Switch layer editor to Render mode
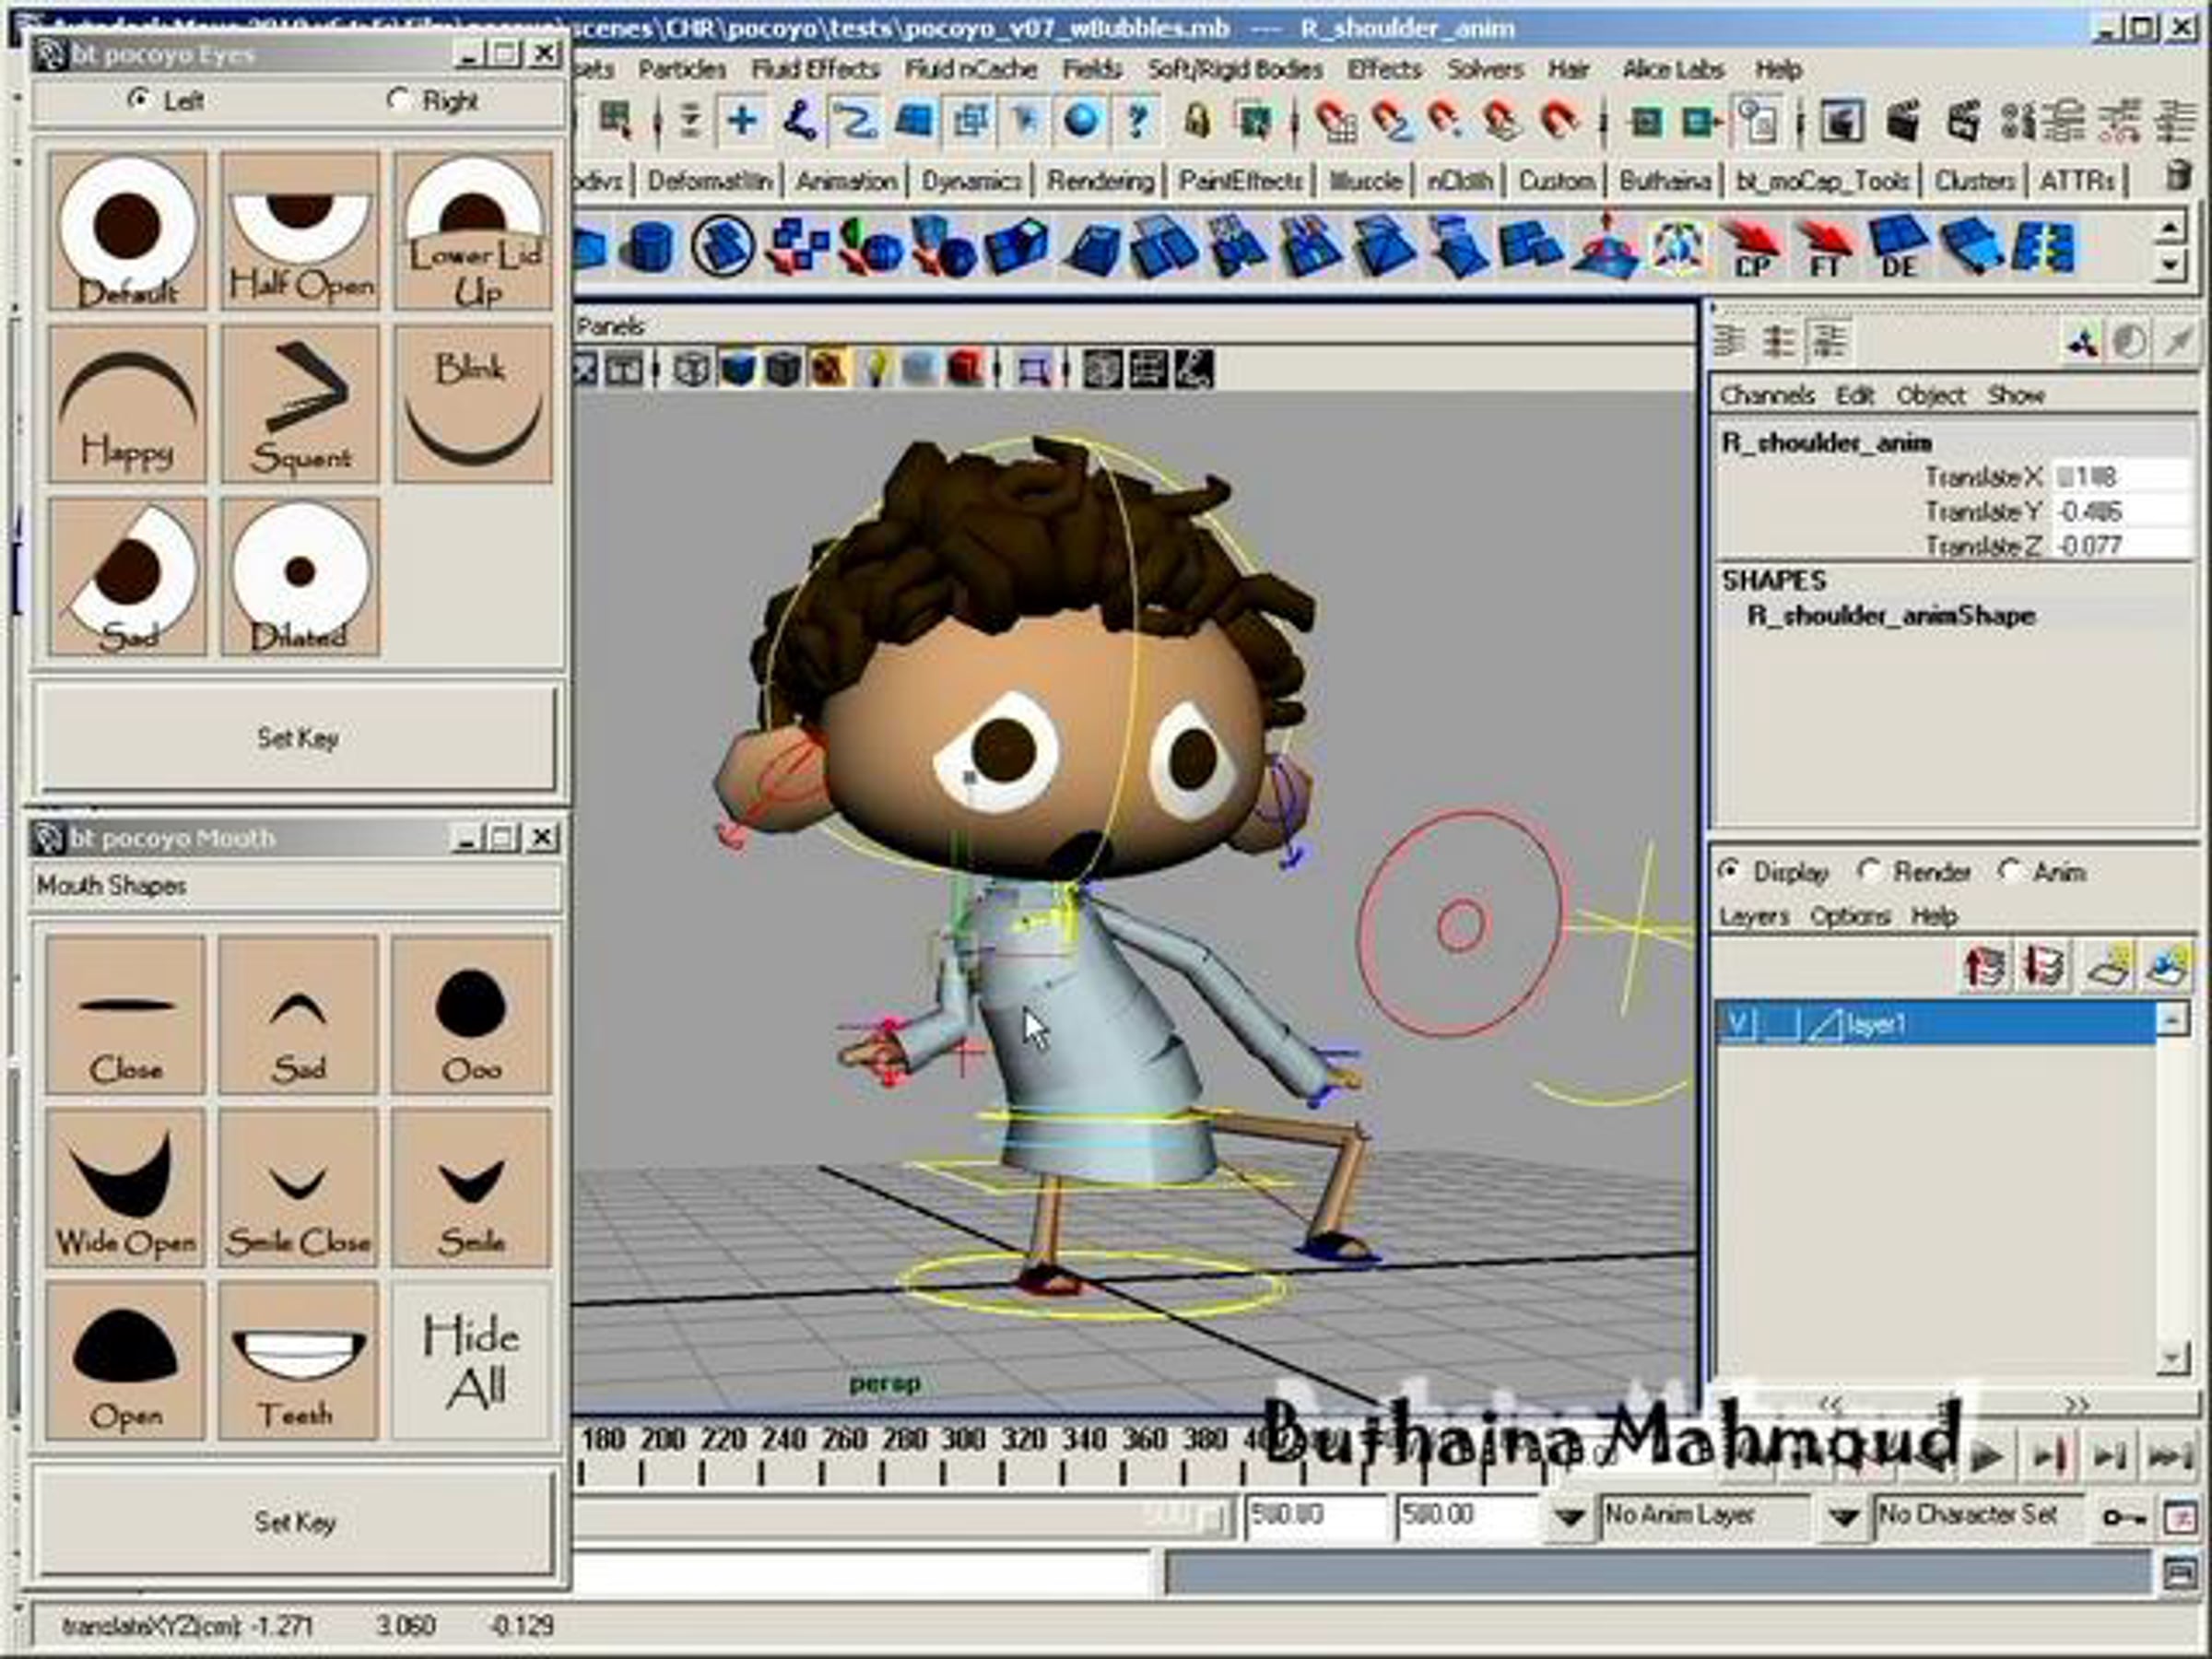This screenshot has height=1659, width=2212. [x=1868, y=871]
